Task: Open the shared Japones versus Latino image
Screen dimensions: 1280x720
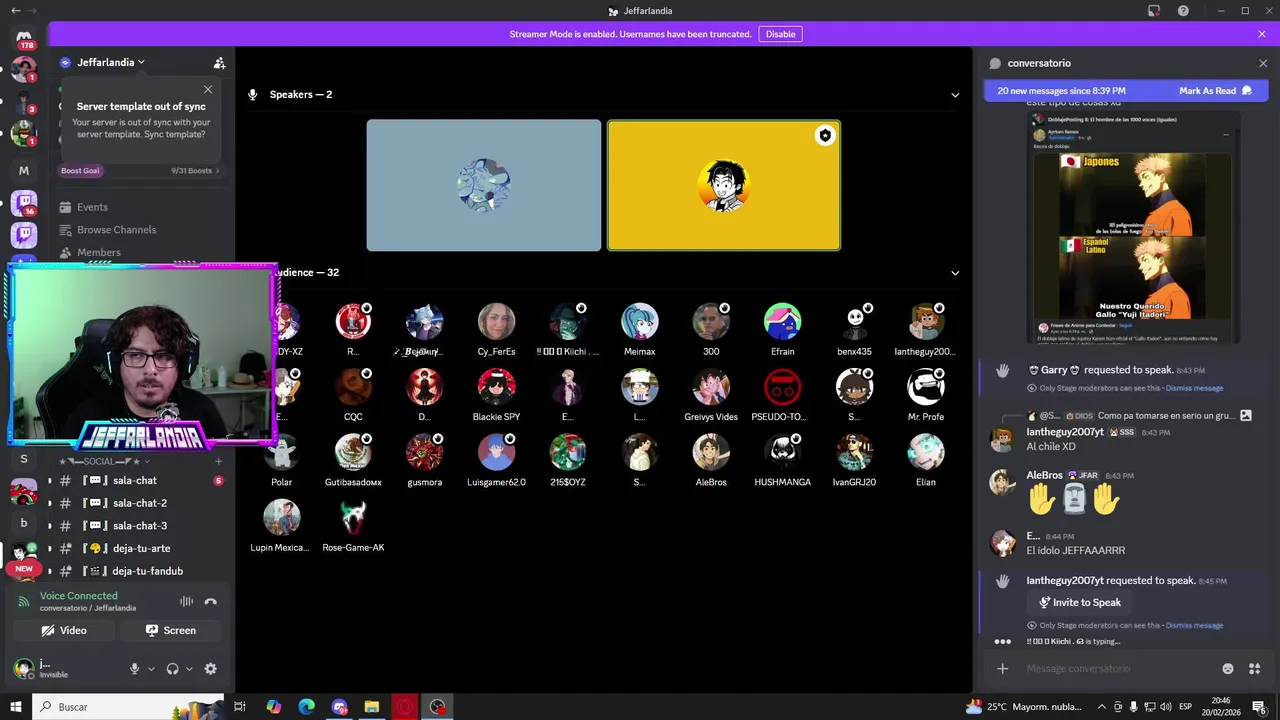Action: point(1133,229)
